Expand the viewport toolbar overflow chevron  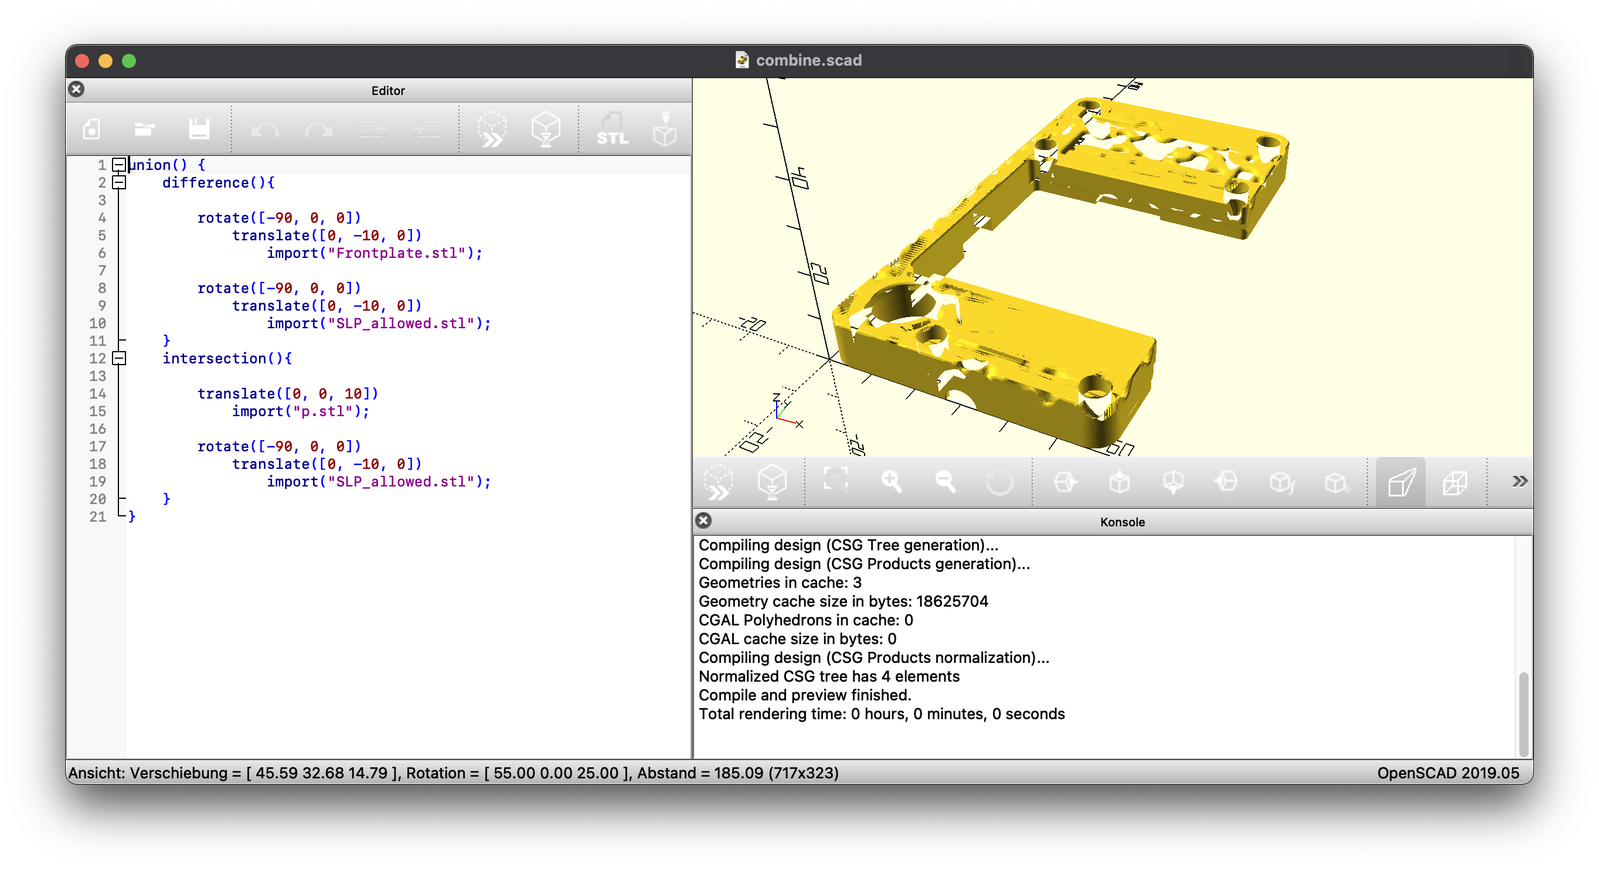coord(1519,481)
